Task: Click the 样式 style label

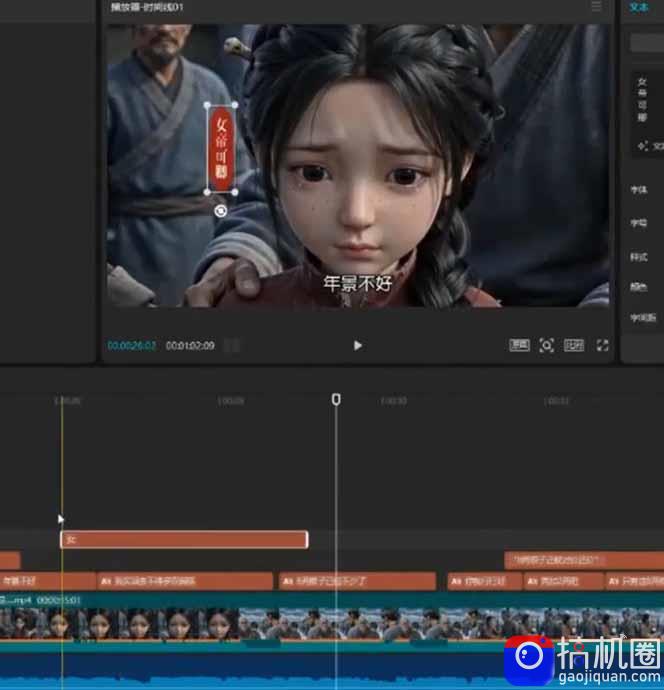Action: [638, 257]
